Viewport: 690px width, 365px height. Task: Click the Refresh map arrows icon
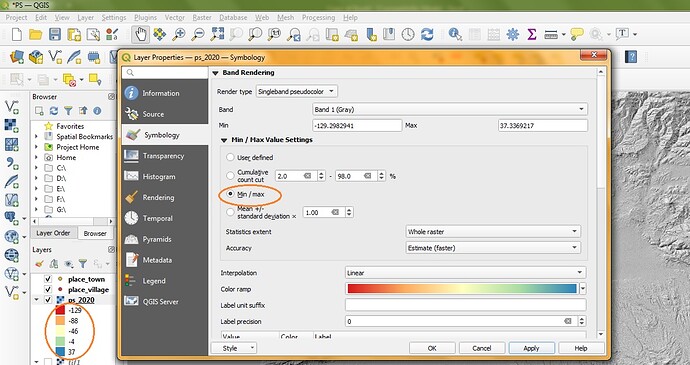point(427,34)
